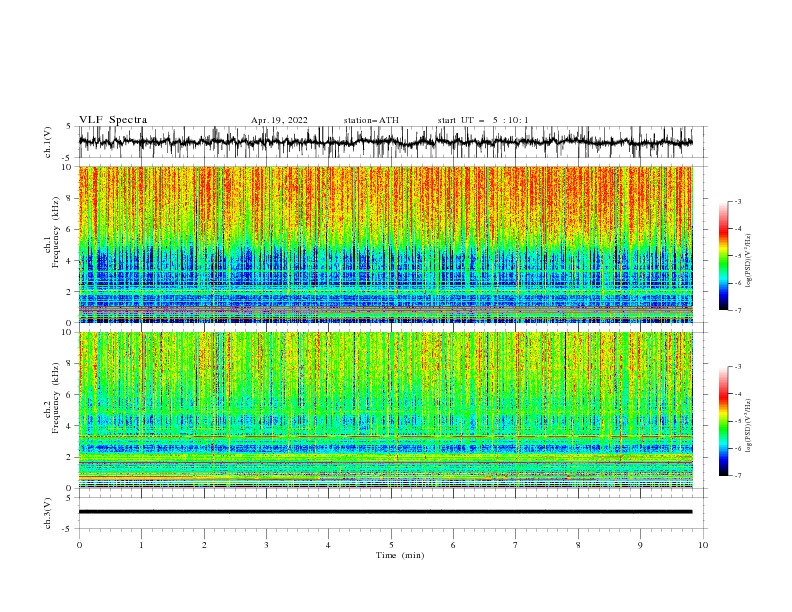Click the ch.1 waveform trace

(385, 142)
